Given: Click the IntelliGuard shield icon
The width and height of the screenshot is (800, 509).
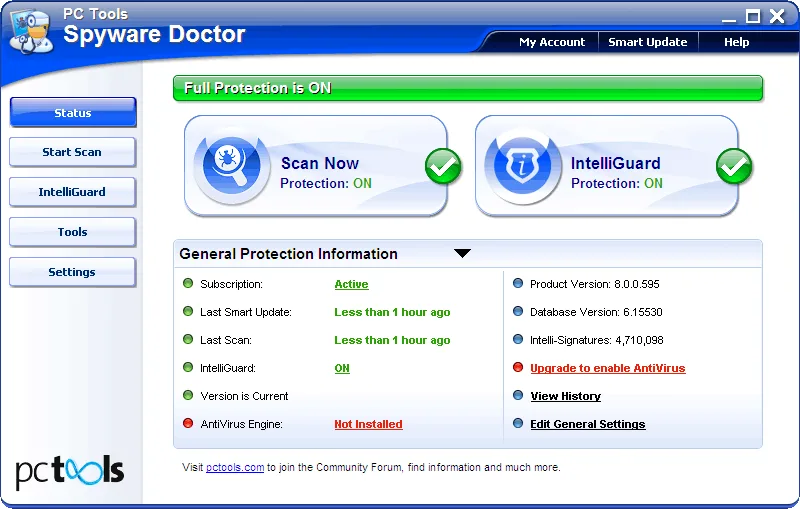Looking at the screenshot, I should click(x=522, y=167).
